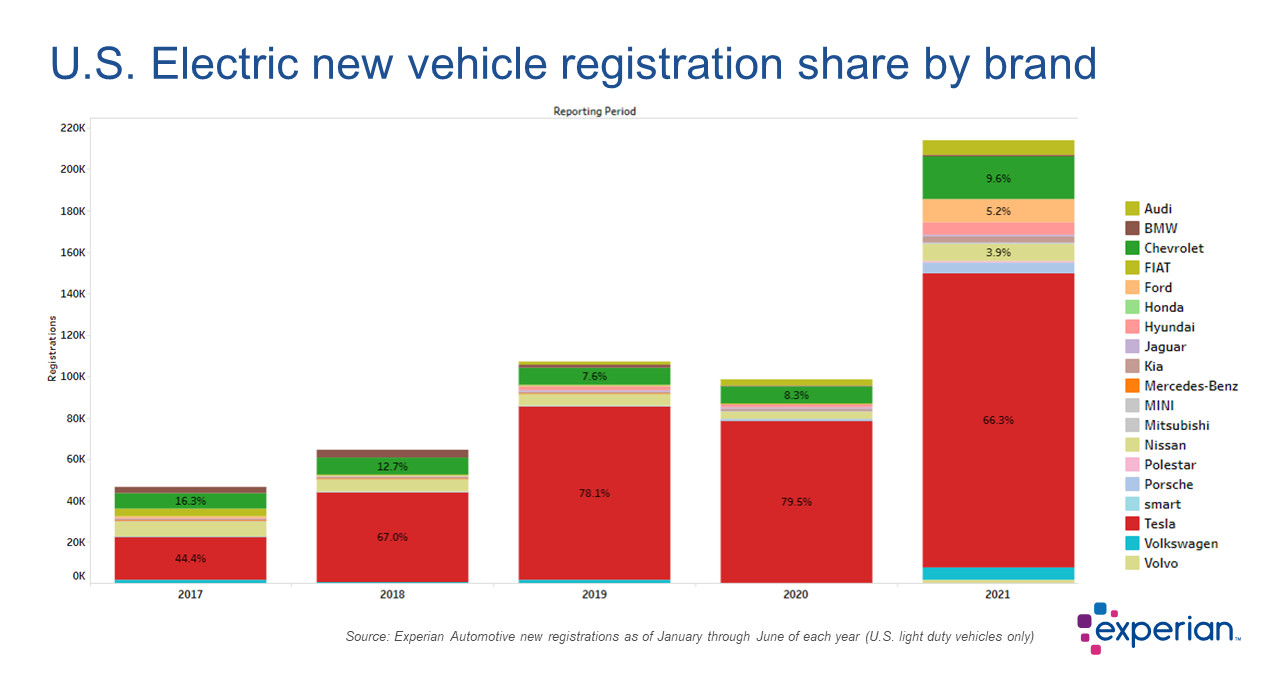Viewport: 1263px width, 675px height.
Task: Click the 9.6% Chevrolet segment in 2021
Action: [x=997, y=178]
